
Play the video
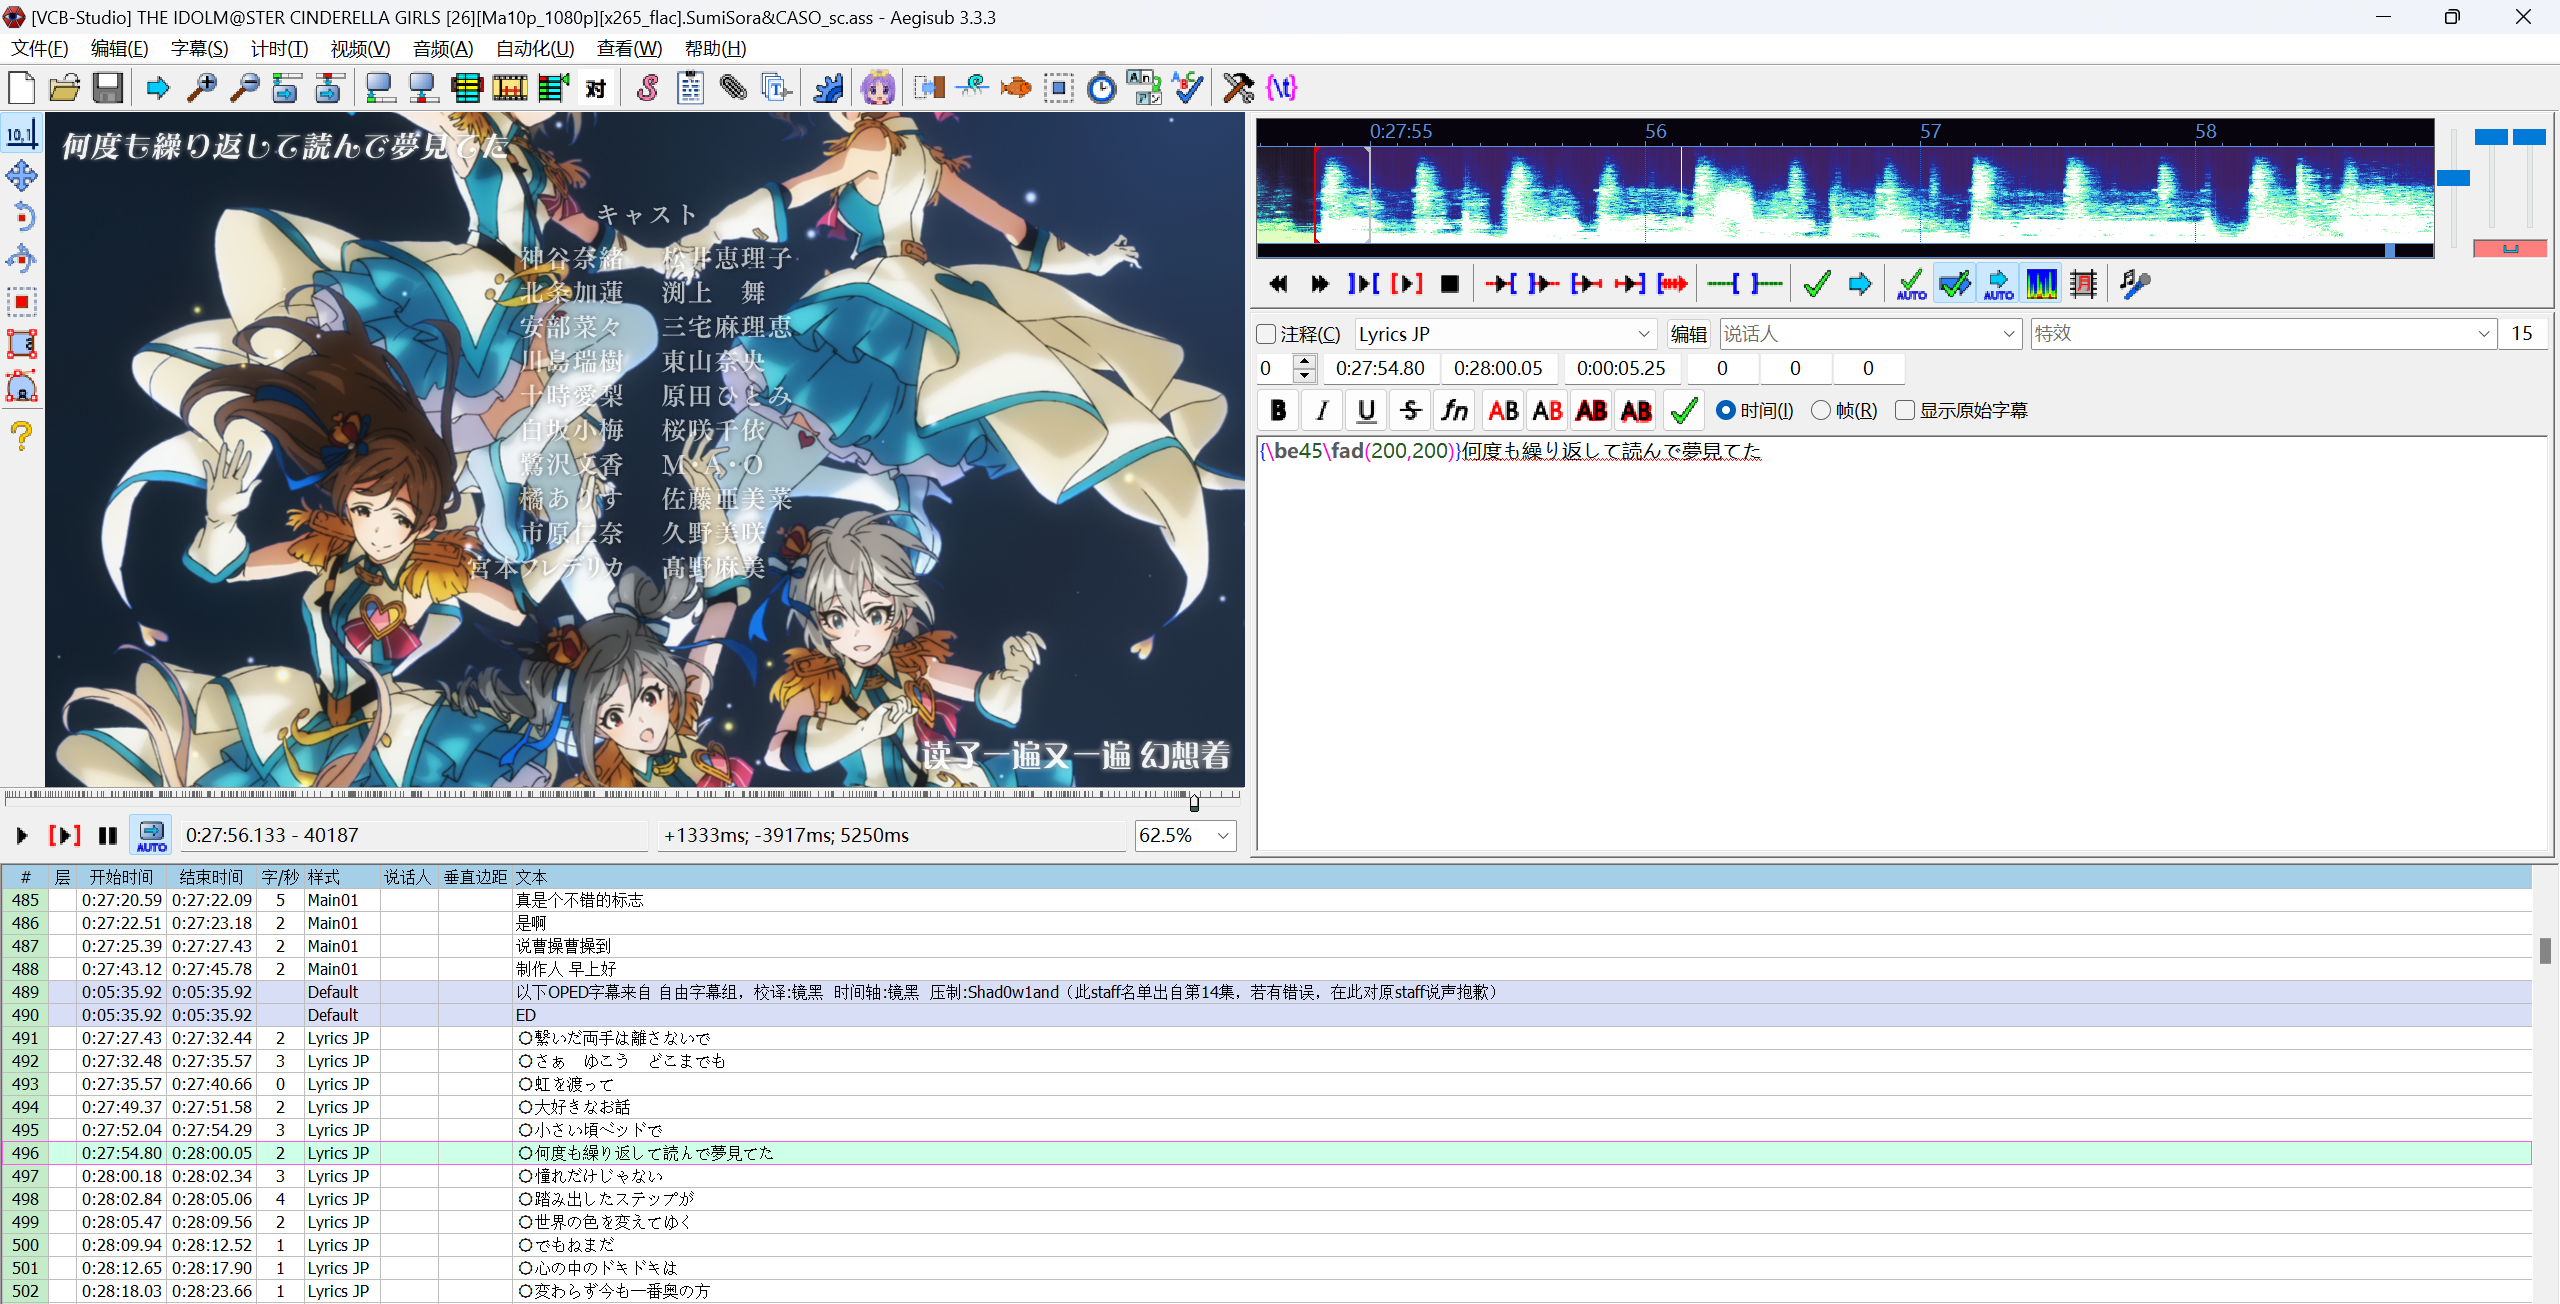click(21, 836)
